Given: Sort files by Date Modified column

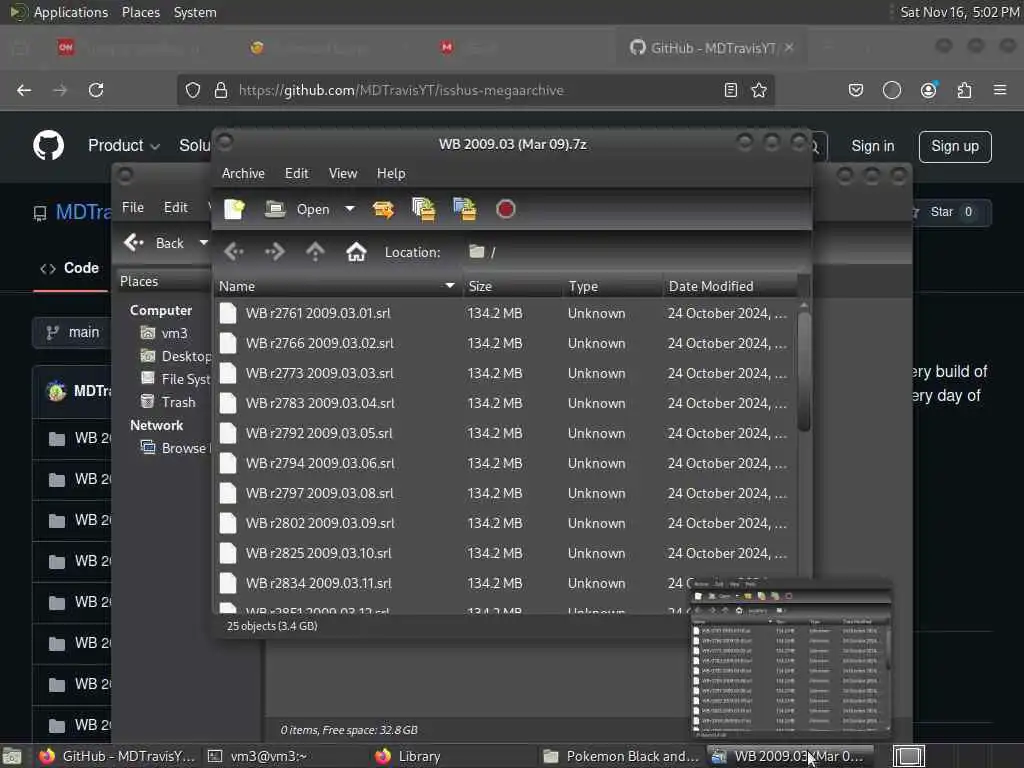Looking at the screenshot, I should (x=730, y=286).
